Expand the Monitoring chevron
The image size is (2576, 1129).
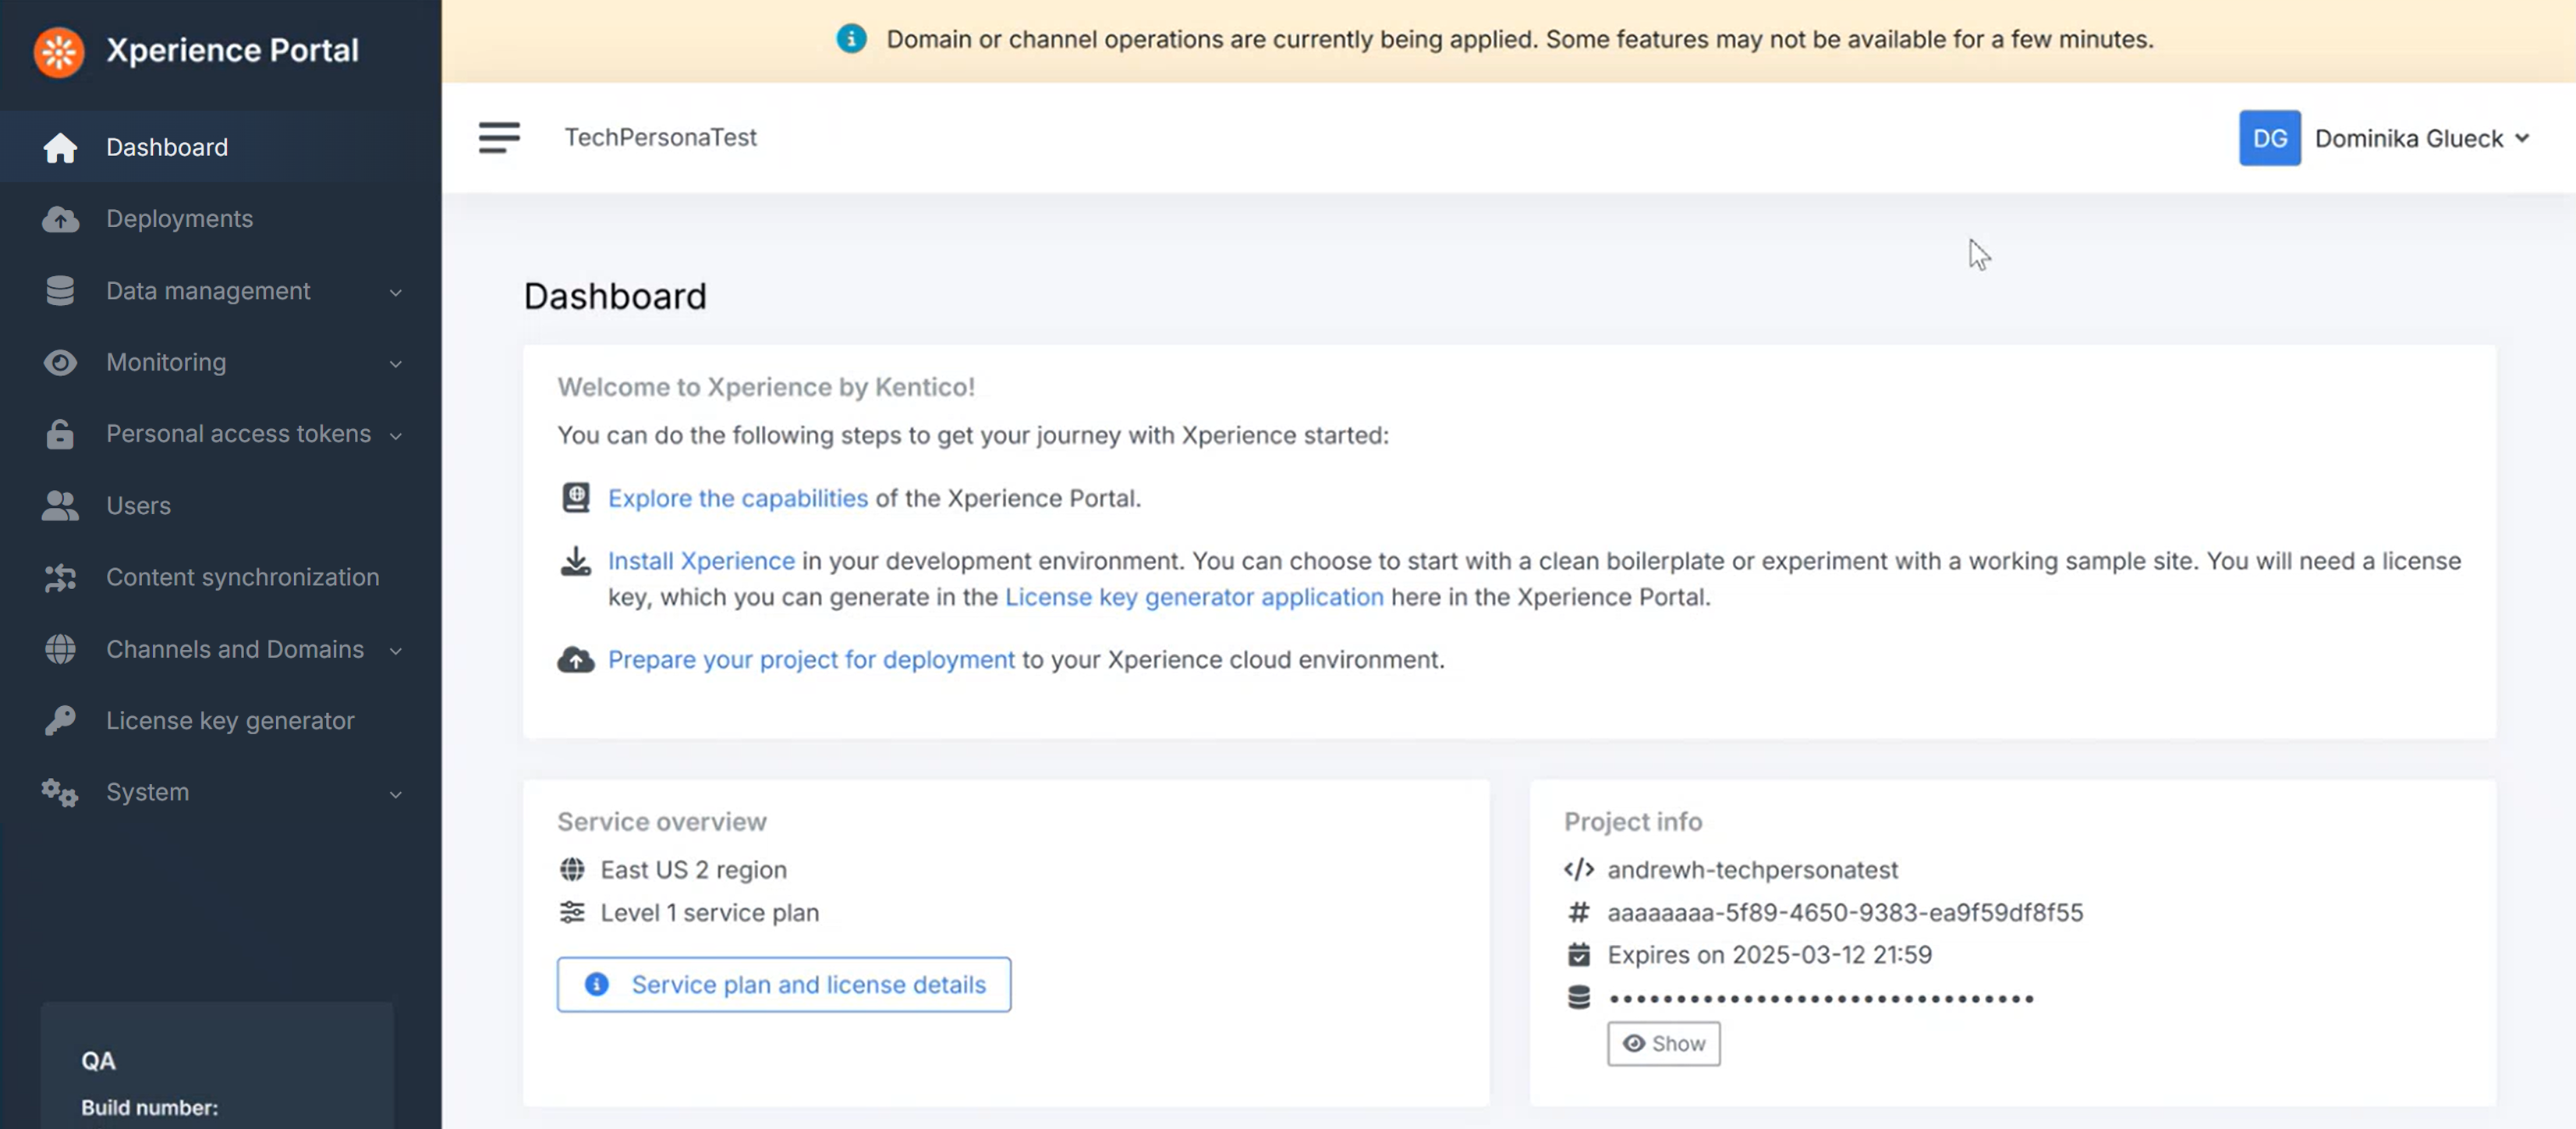click(x=395, y=364)
